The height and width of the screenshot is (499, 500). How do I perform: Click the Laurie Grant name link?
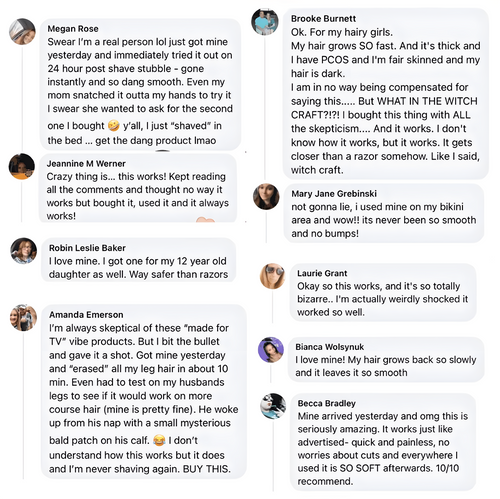[322, 273]
